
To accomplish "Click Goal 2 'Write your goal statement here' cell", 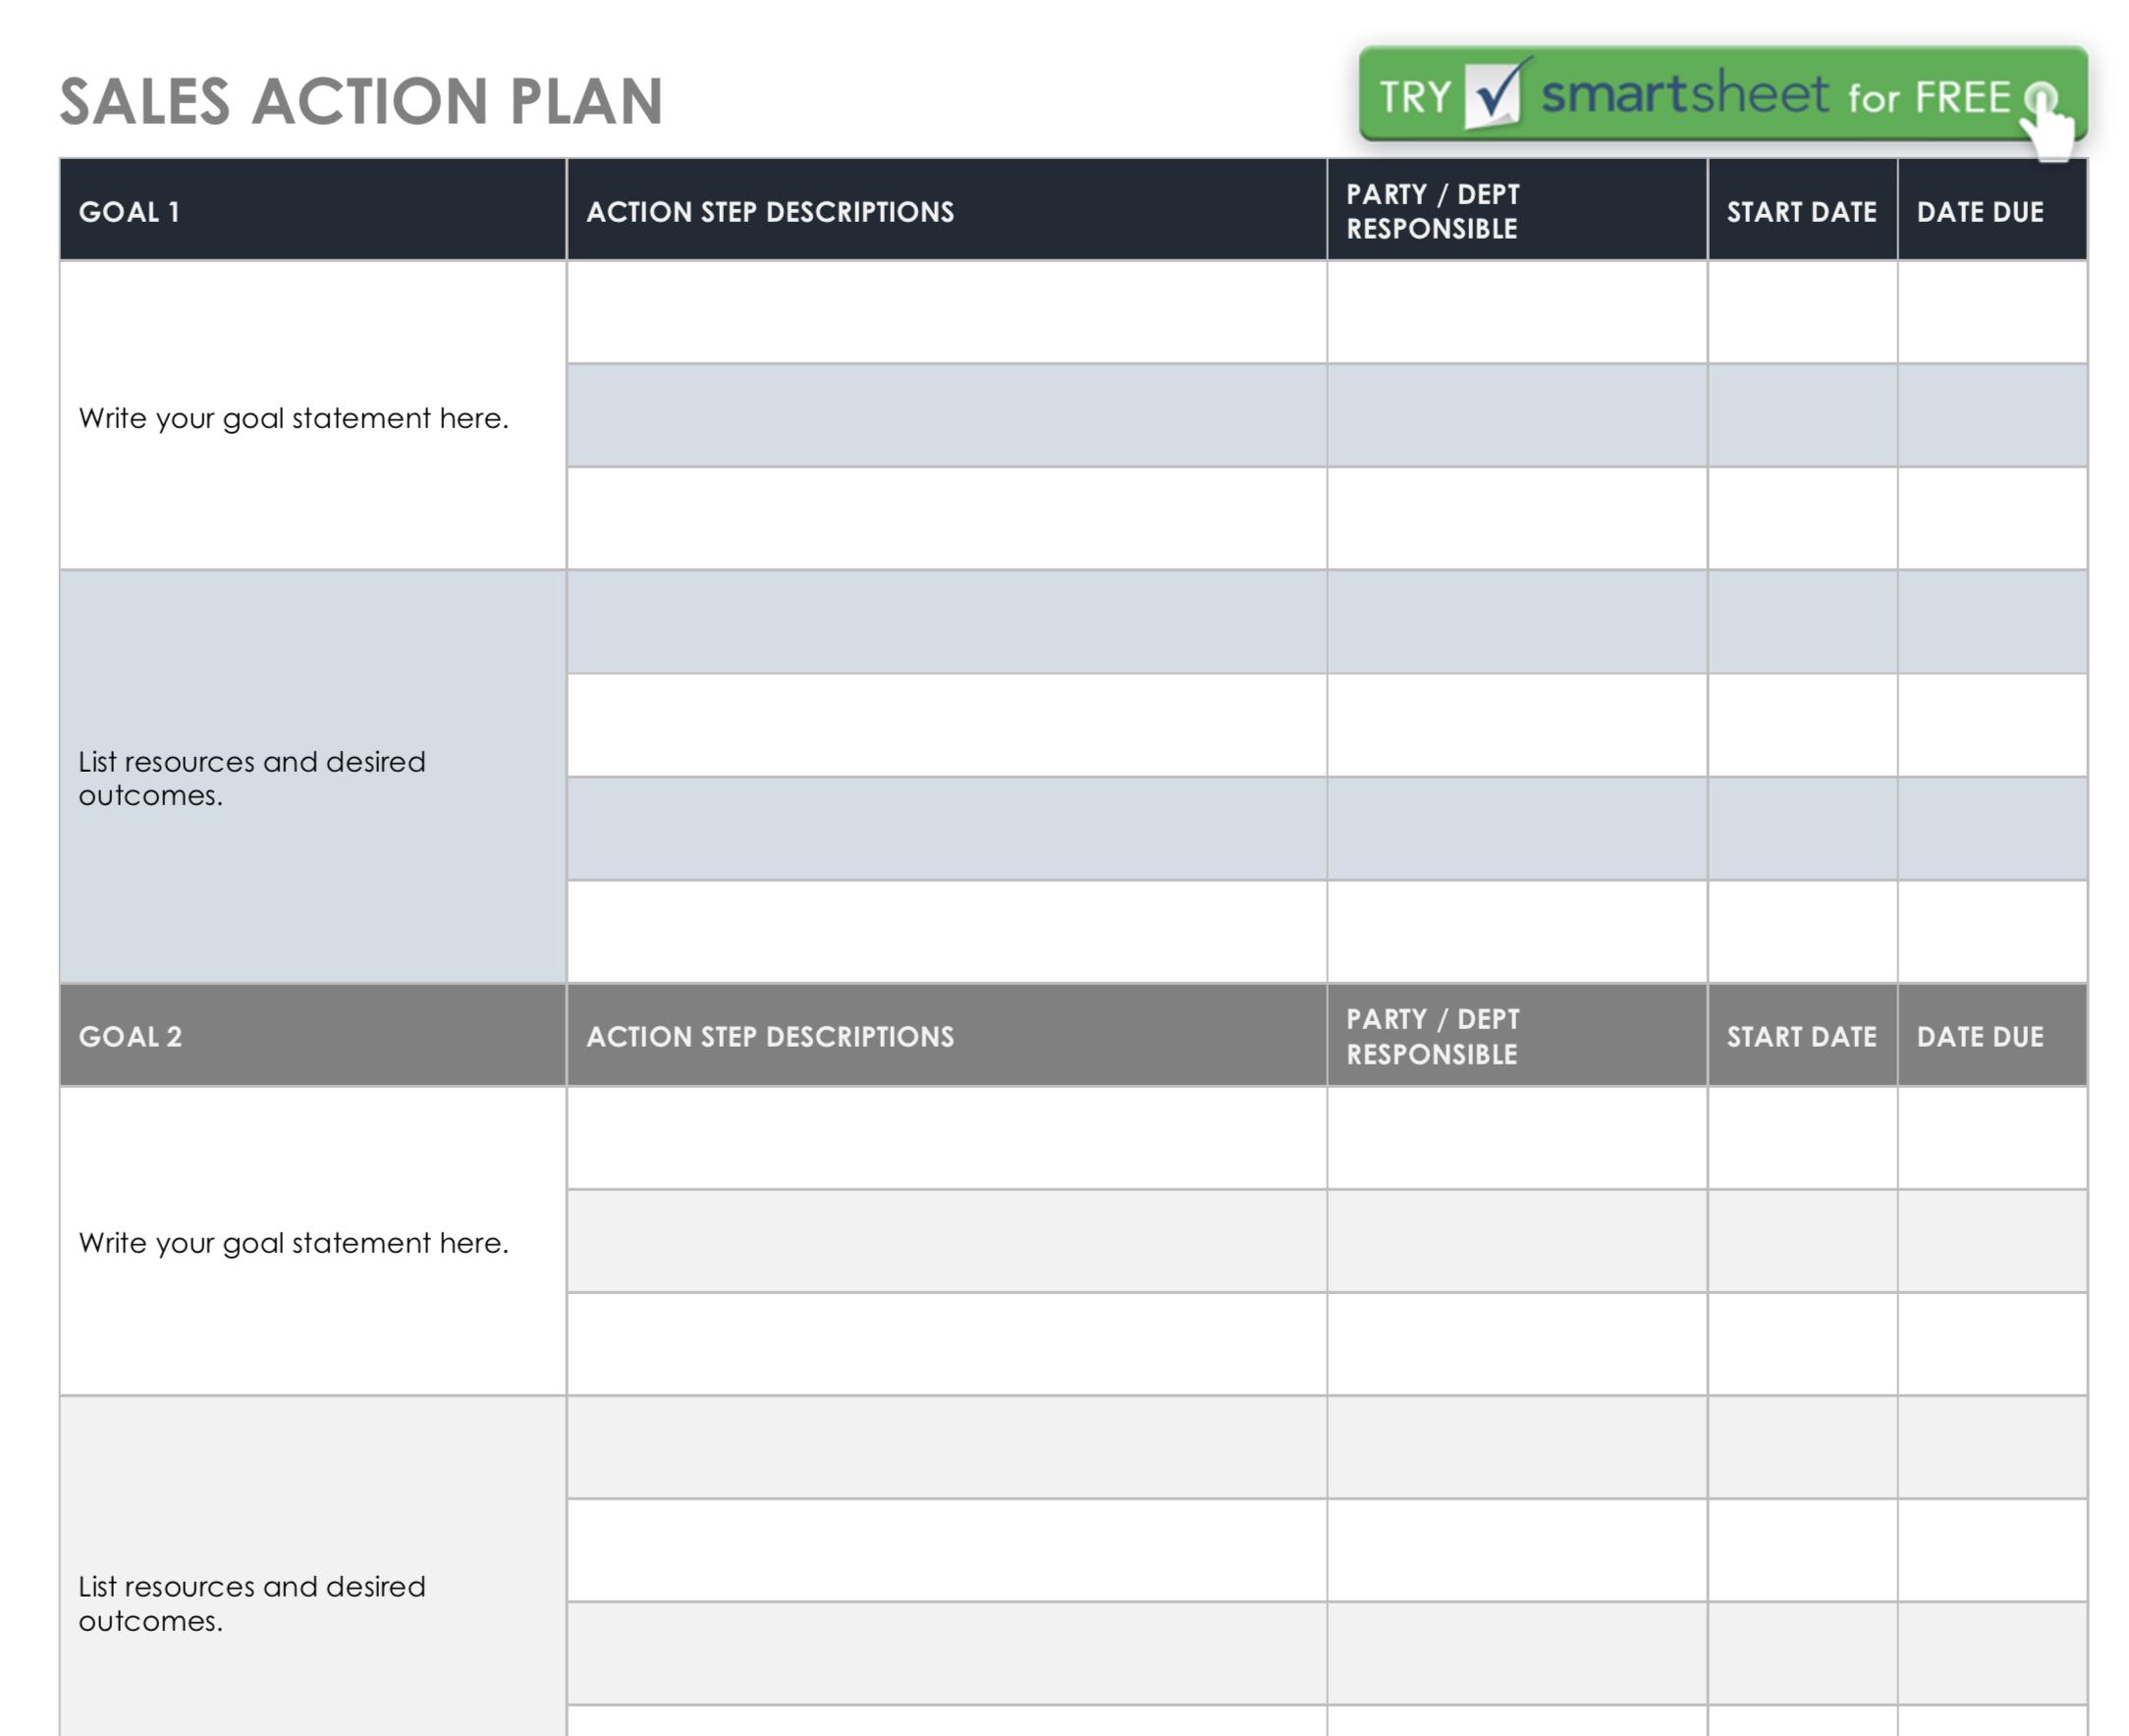I will pos(313,1241).
